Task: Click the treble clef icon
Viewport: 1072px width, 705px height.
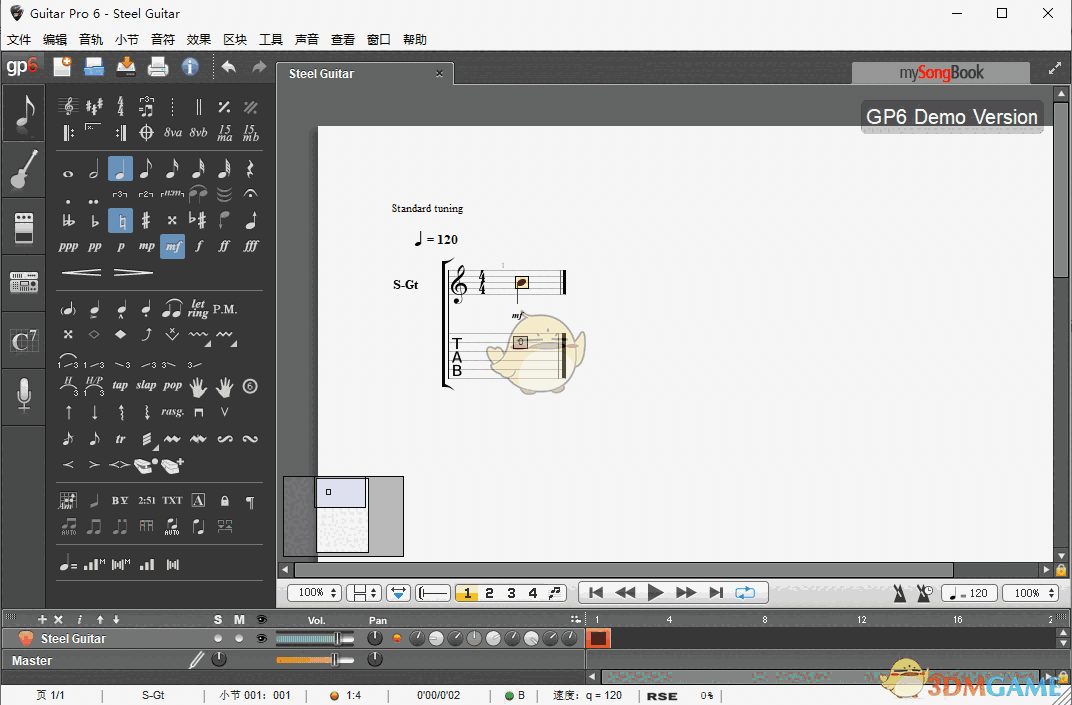Action: (x=68, y=106)
